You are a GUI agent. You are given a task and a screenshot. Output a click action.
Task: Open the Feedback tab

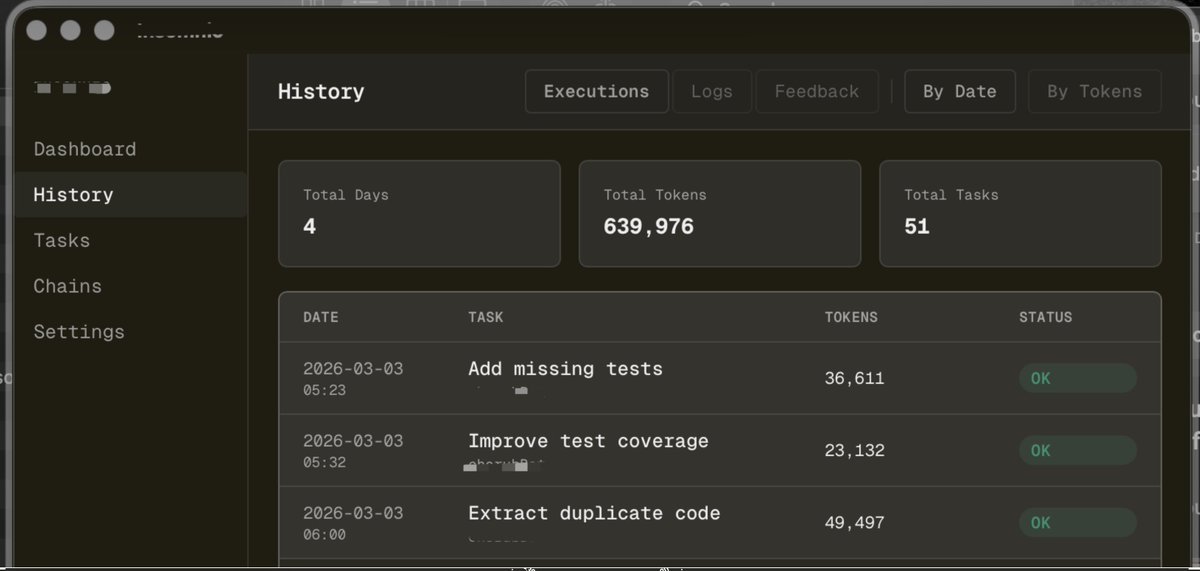coord(817,91)
